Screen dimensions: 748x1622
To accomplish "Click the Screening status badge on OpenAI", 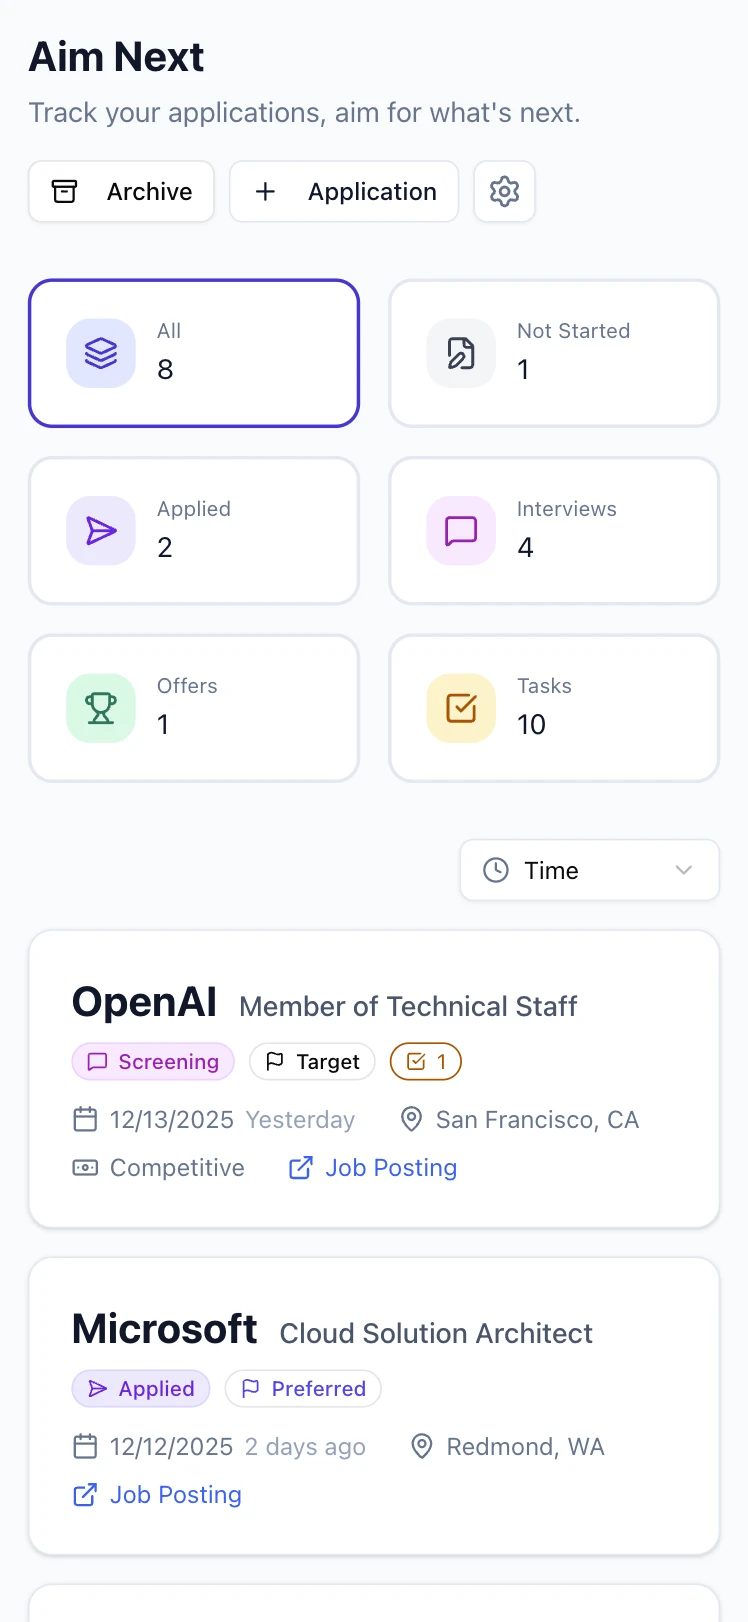I will coord(153,1062).
